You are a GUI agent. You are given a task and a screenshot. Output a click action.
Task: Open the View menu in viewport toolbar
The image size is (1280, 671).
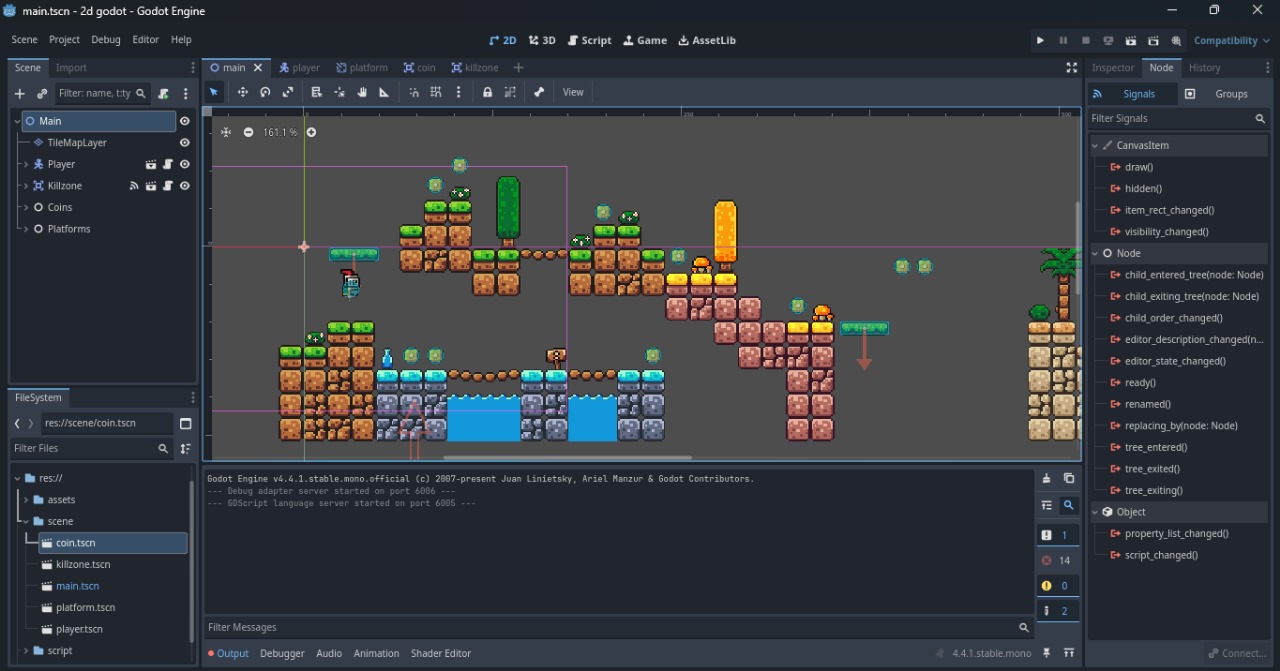[x=573, y=92]
